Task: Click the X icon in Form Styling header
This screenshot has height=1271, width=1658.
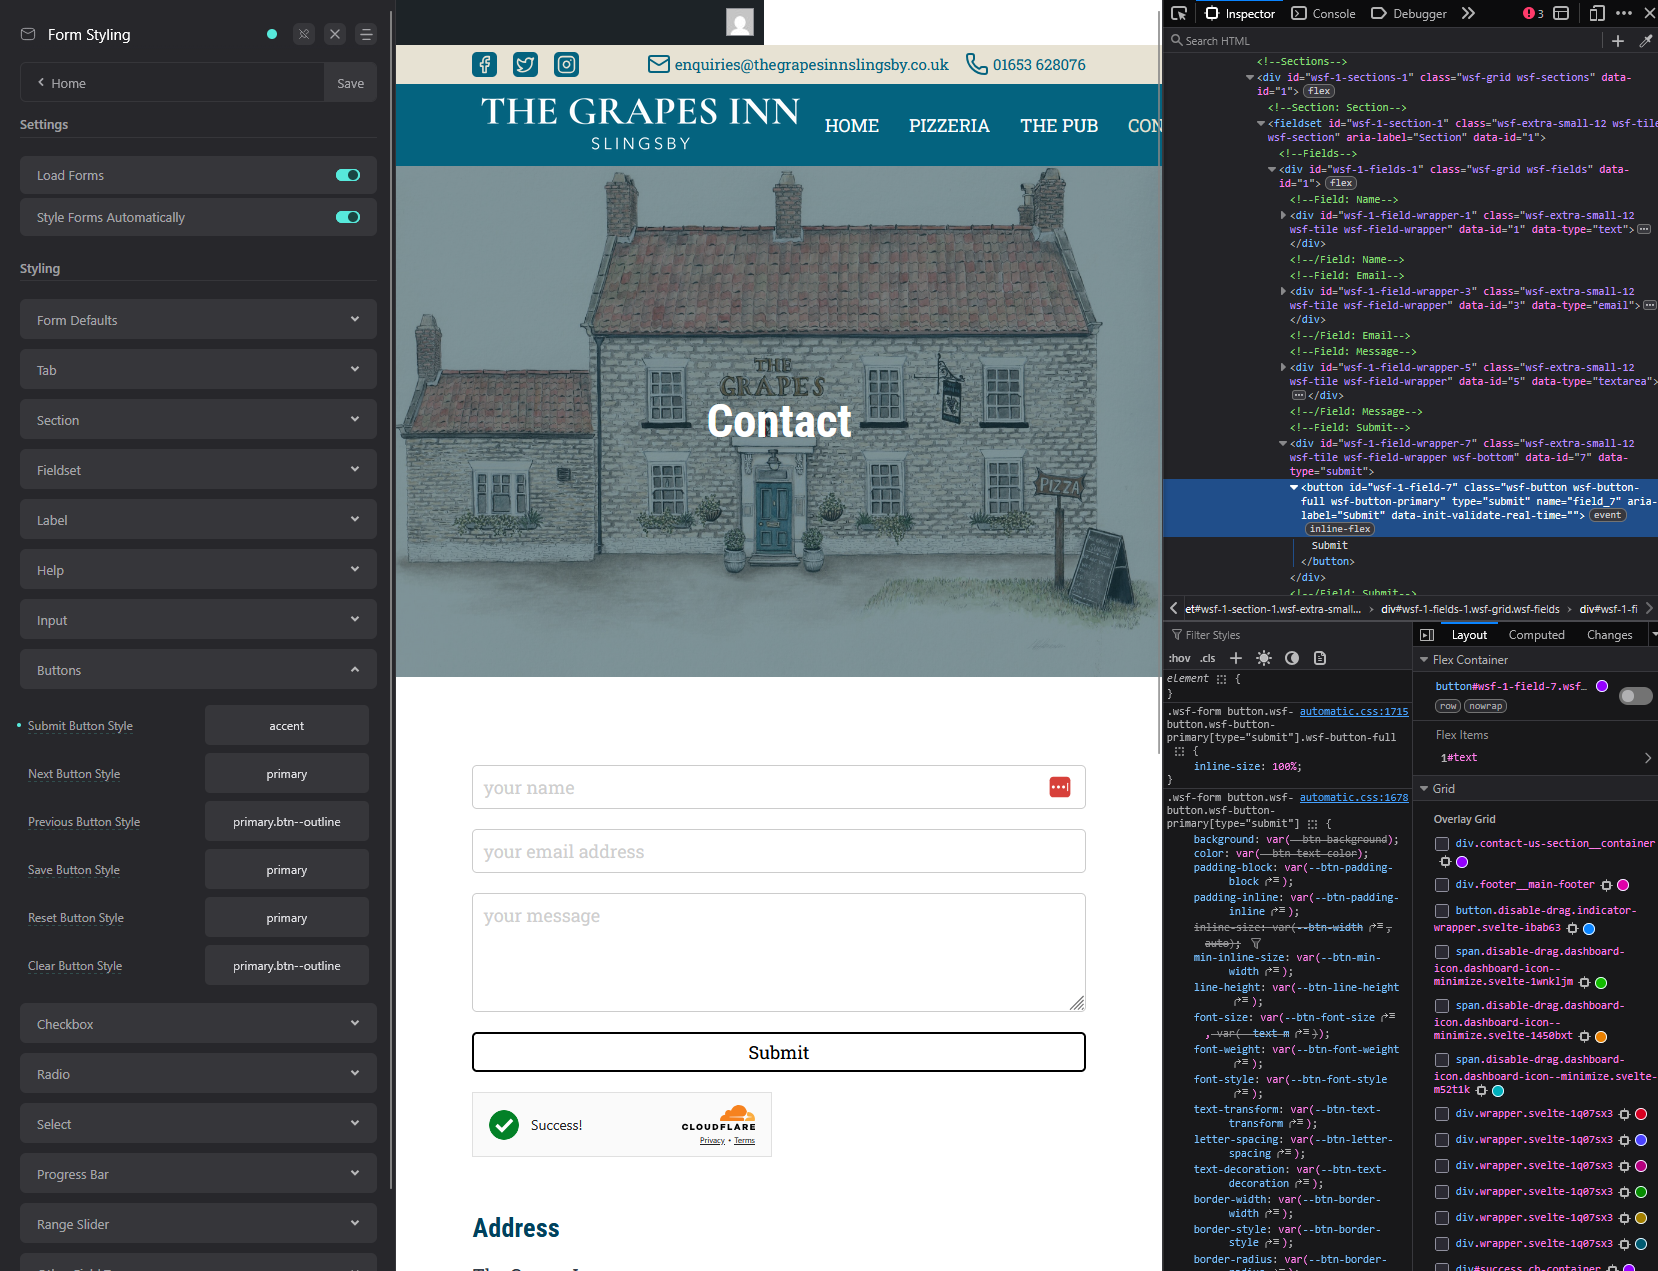Action: pos(335,34)
